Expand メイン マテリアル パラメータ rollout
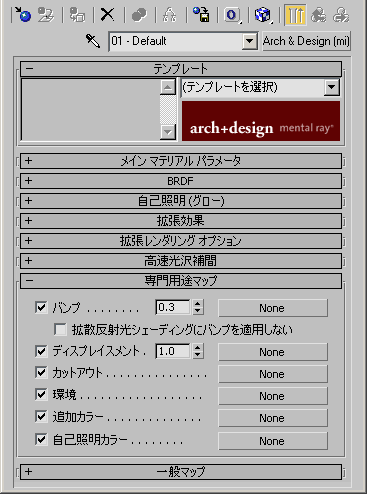Screen dimensions: 367x494 click(x=181, y=161)
